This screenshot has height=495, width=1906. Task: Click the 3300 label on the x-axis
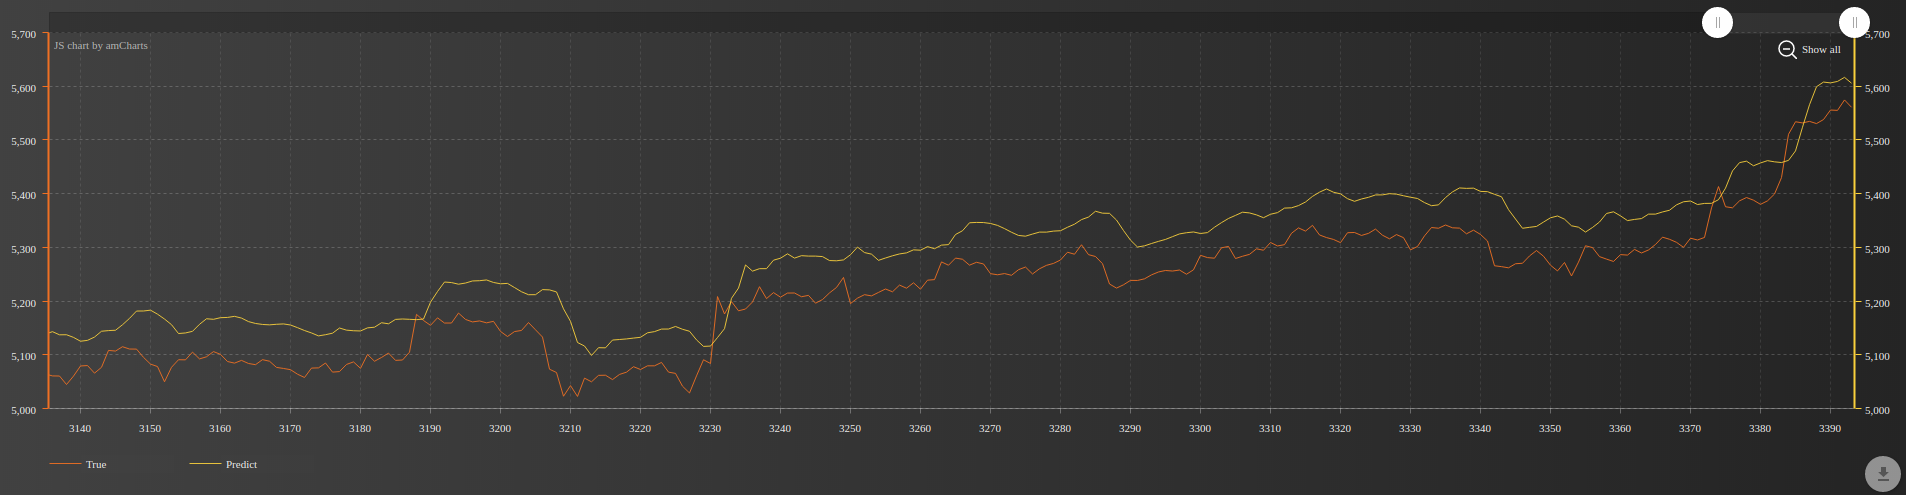1199,429
